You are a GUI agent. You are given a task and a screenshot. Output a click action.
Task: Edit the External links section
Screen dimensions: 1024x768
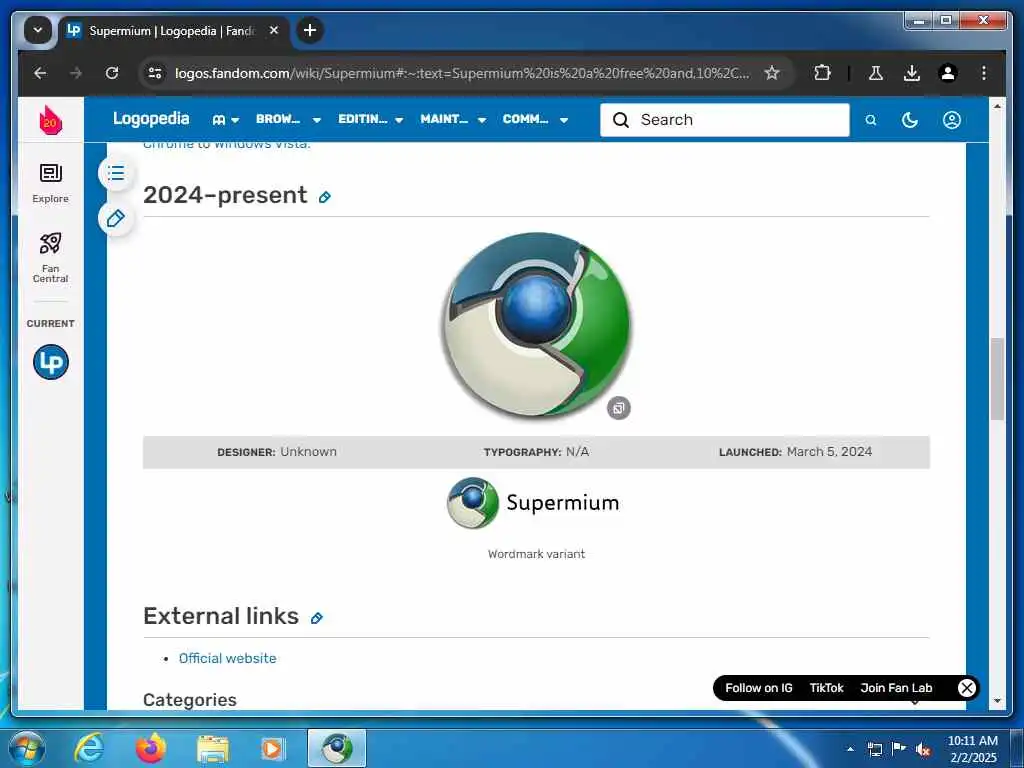point(317,618)
